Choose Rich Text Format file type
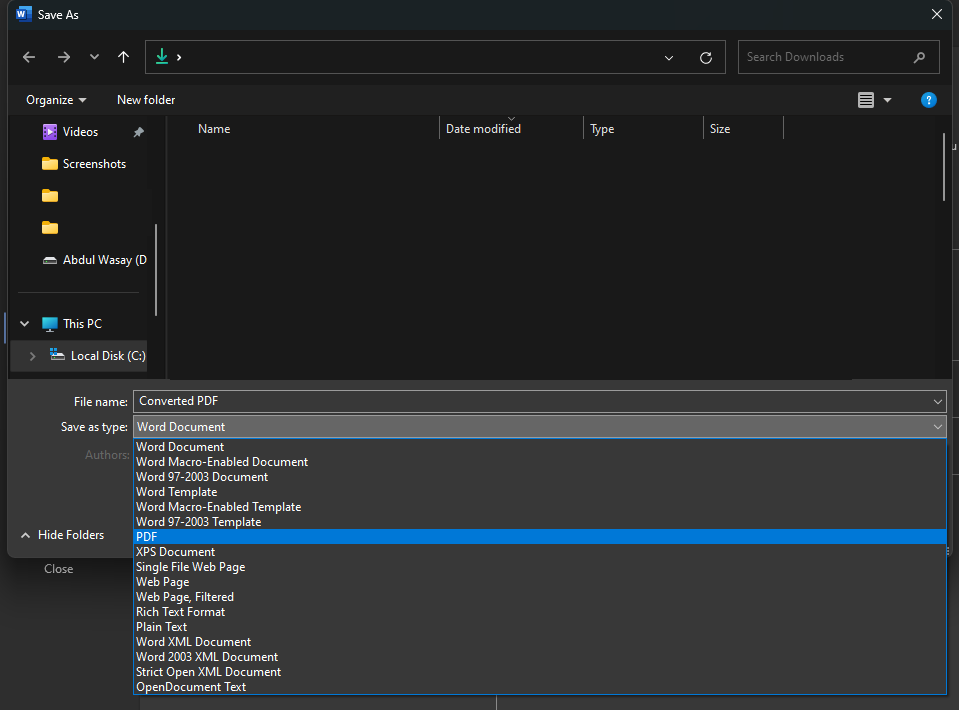Viewport: 959px width, 710px height. [x=180, y=612]
